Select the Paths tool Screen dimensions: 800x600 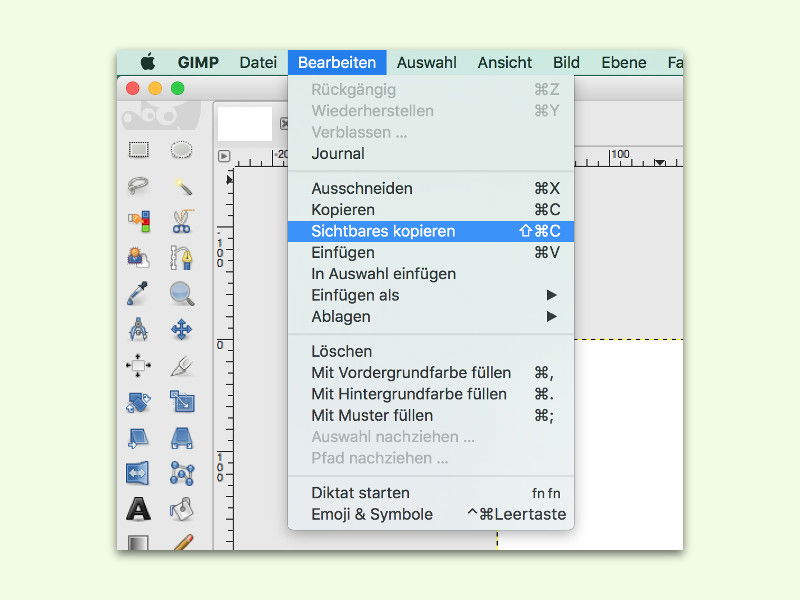click(x=182, y=257)
